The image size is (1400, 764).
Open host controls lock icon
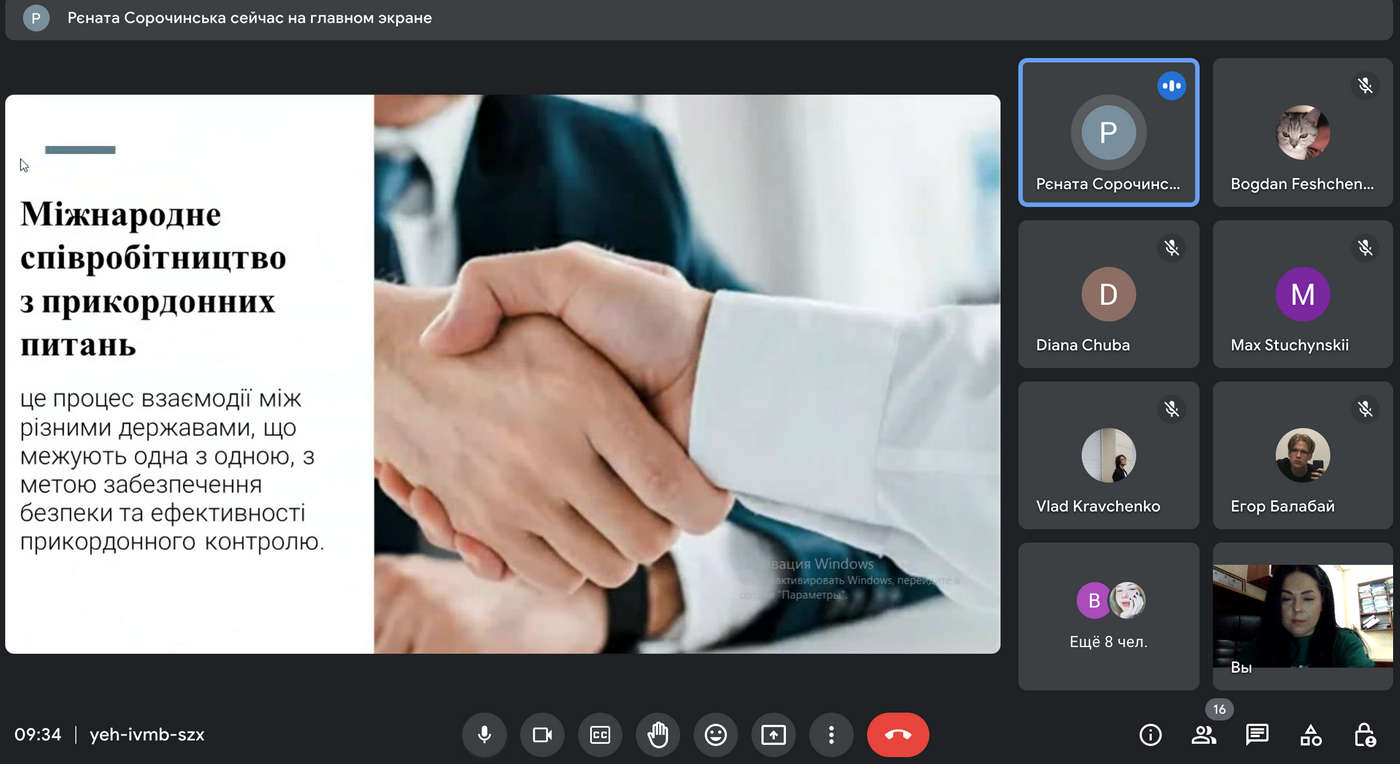(x=1364, y=735)
